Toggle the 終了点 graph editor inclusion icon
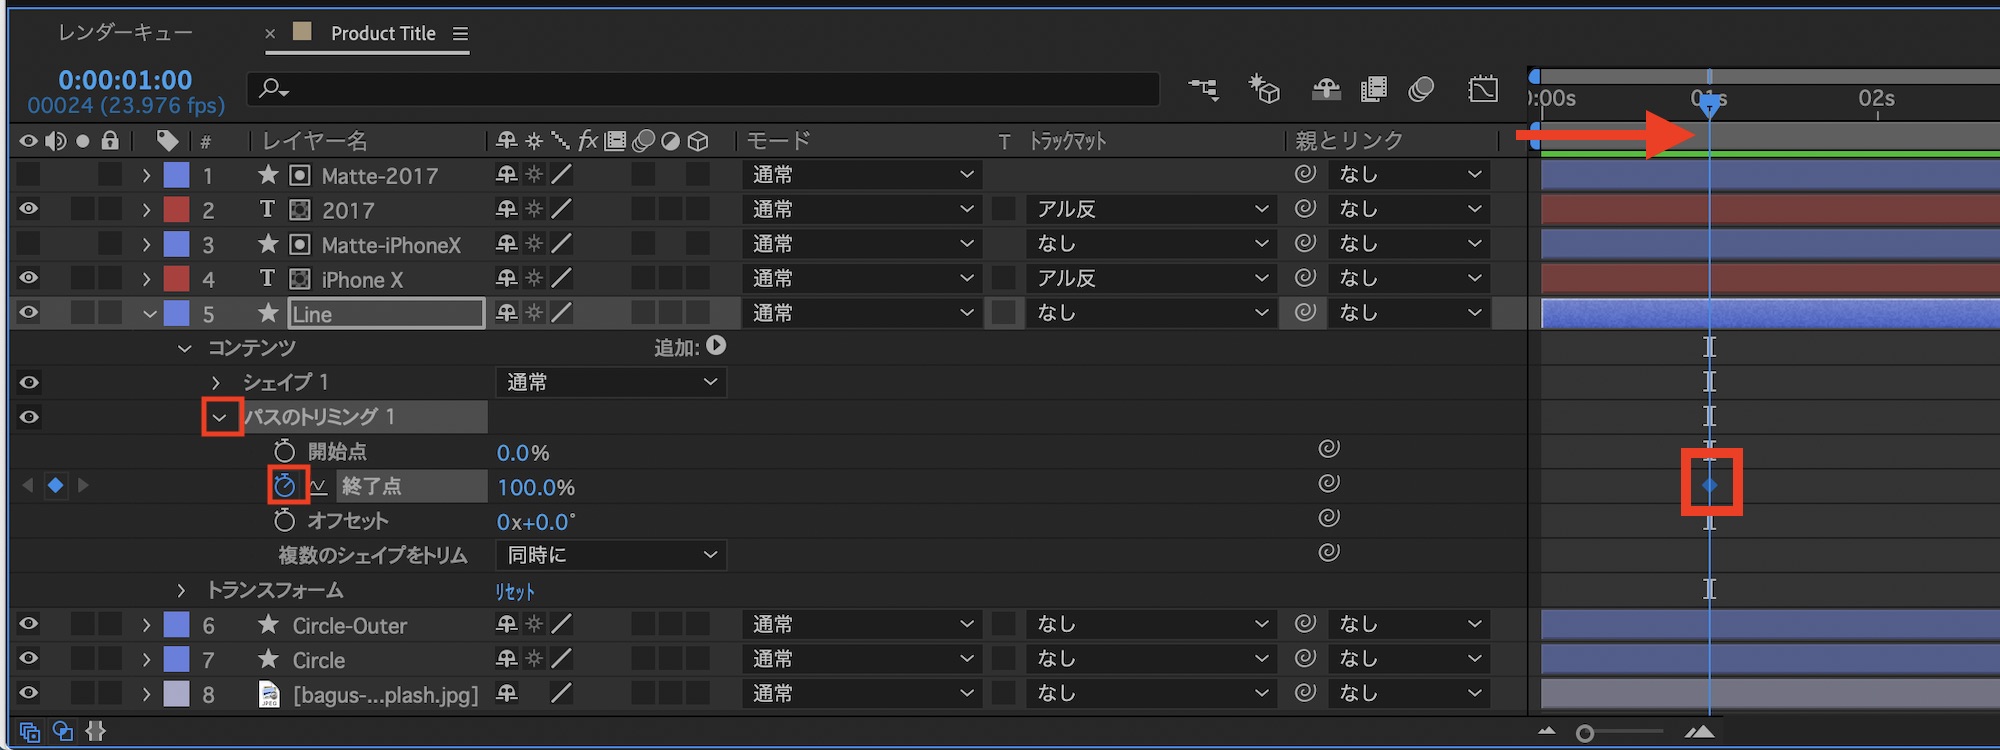The image size is (2000, 750). click(x=318, y=487)
